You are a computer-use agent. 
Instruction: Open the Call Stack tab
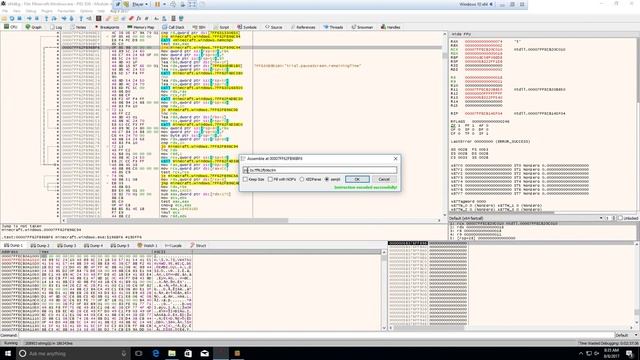click(x=173, y=27)
